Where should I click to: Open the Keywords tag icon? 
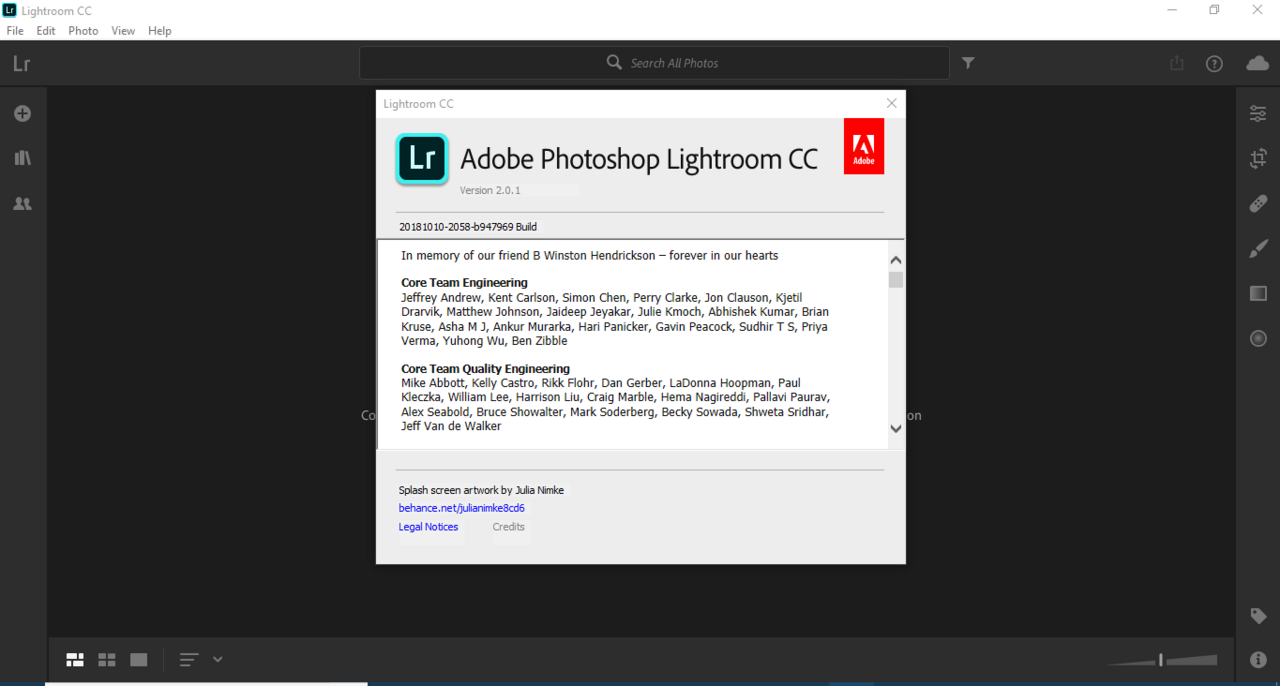coord(1258,616)
